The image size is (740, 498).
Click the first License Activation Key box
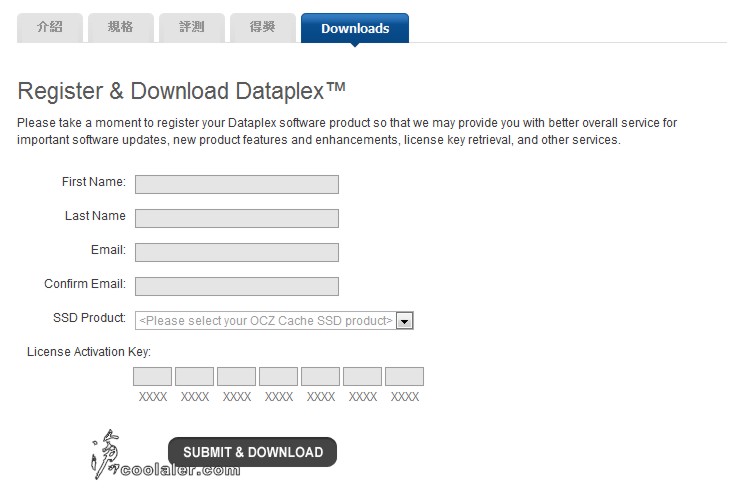pyautogui.click(x=152, y=377)
